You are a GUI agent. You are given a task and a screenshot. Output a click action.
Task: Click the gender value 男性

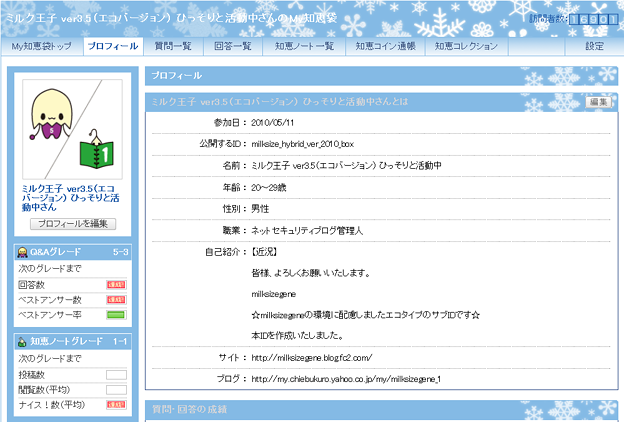[x=260, y=209]
